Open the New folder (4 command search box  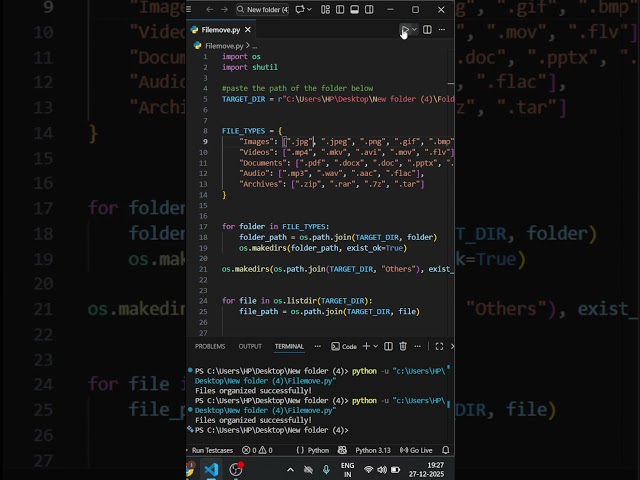coord(262,9)
